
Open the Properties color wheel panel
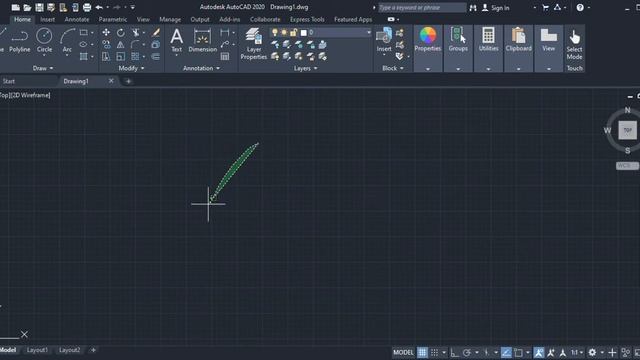428,48
